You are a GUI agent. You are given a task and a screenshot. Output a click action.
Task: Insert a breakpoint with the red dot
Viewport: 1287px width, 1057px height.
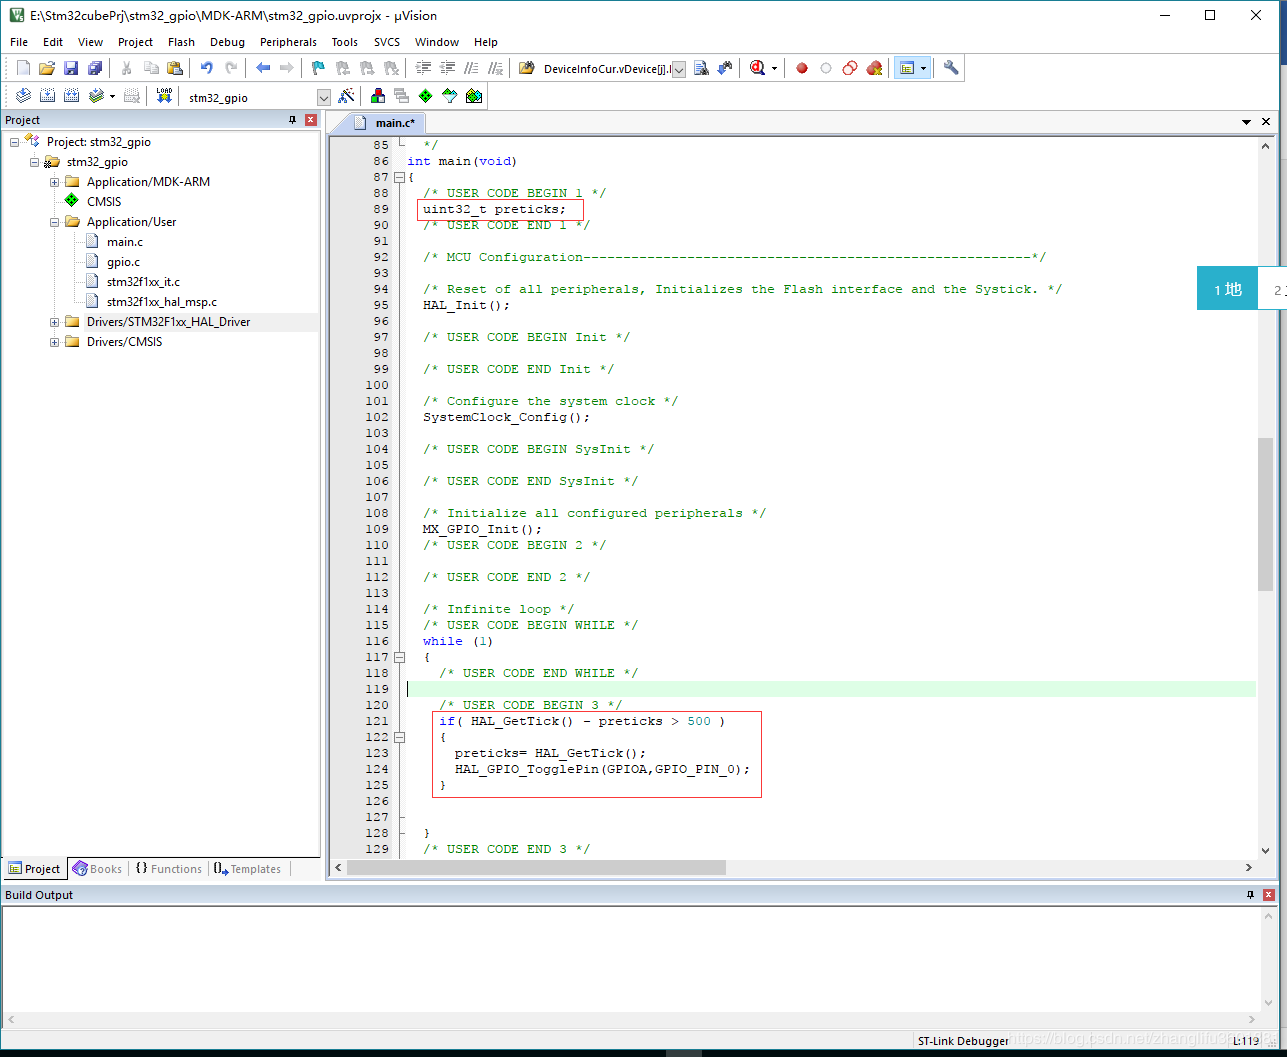pos(802,68)
